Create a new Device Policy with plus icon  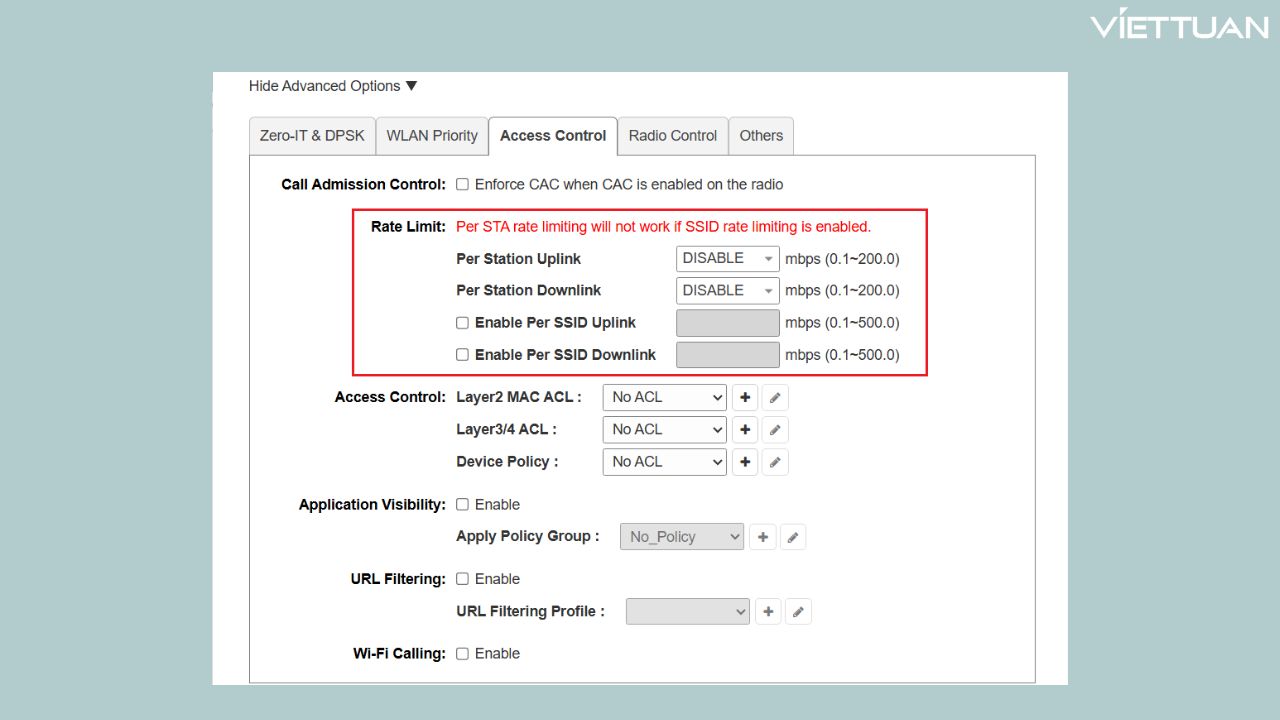(x=745, y=462)
